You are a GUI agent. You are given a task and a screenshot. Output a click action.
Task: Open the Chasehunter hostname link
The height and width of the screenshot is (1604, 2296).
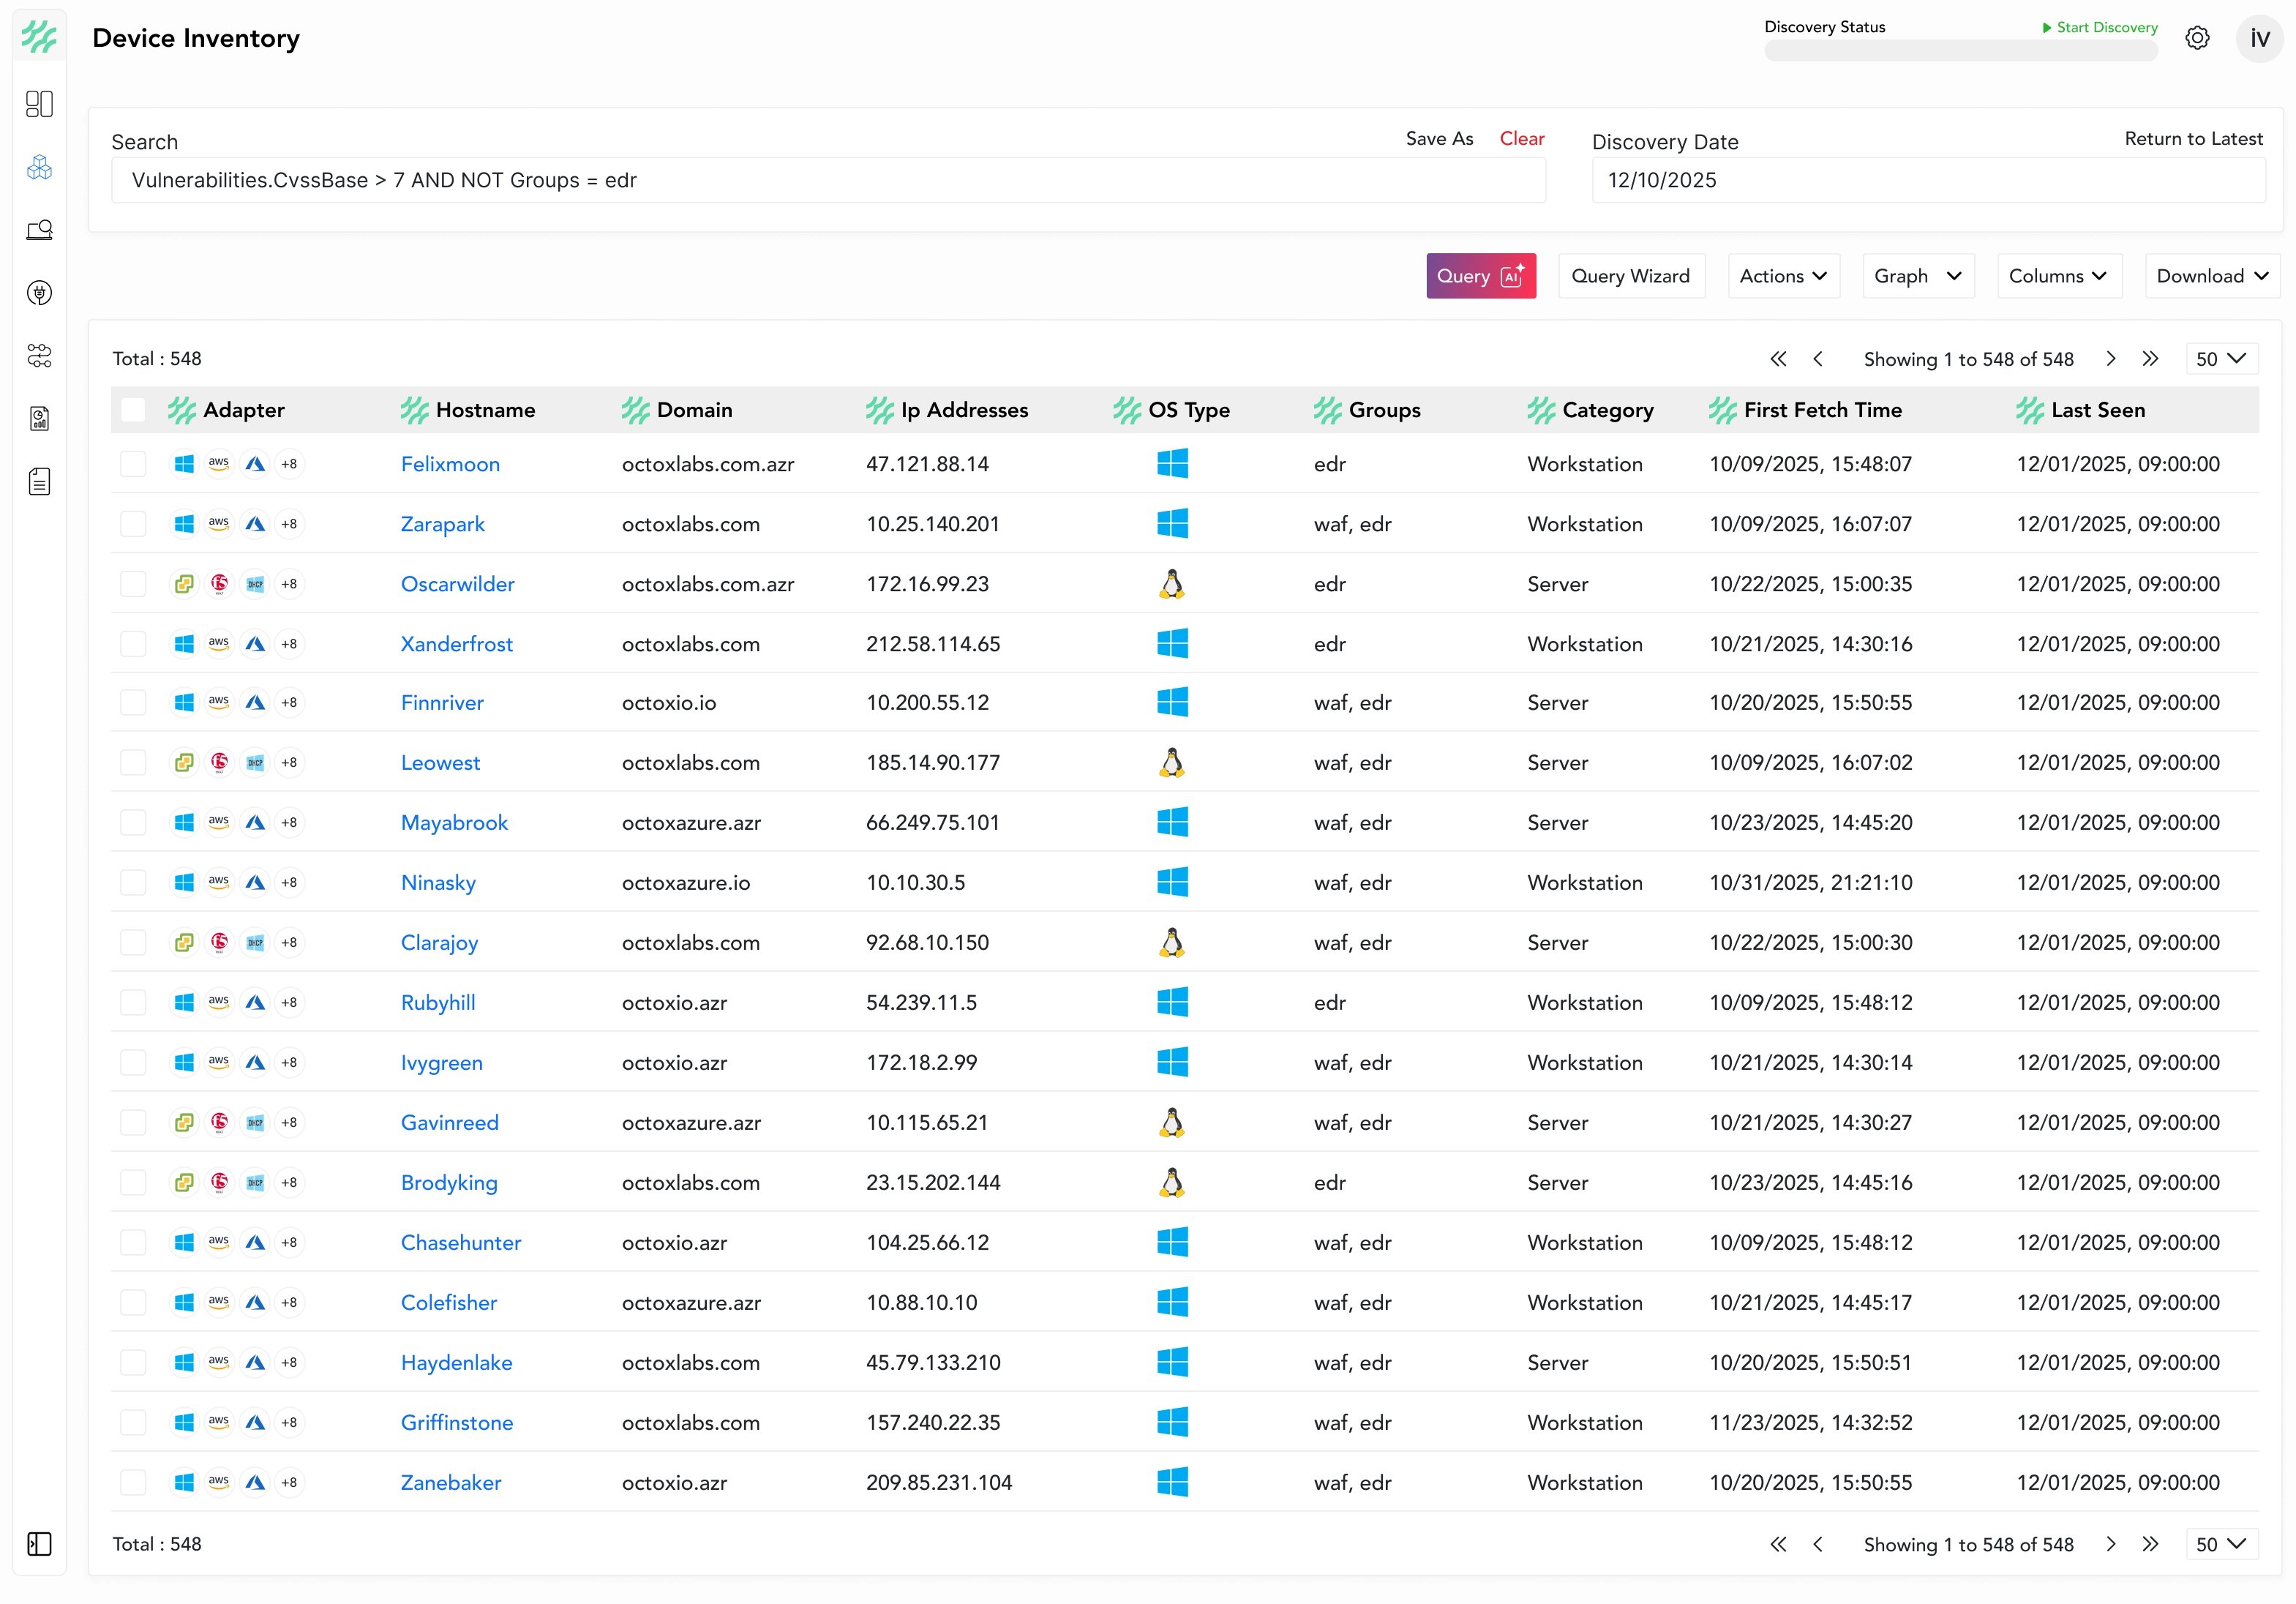[x=461, y=1243]
